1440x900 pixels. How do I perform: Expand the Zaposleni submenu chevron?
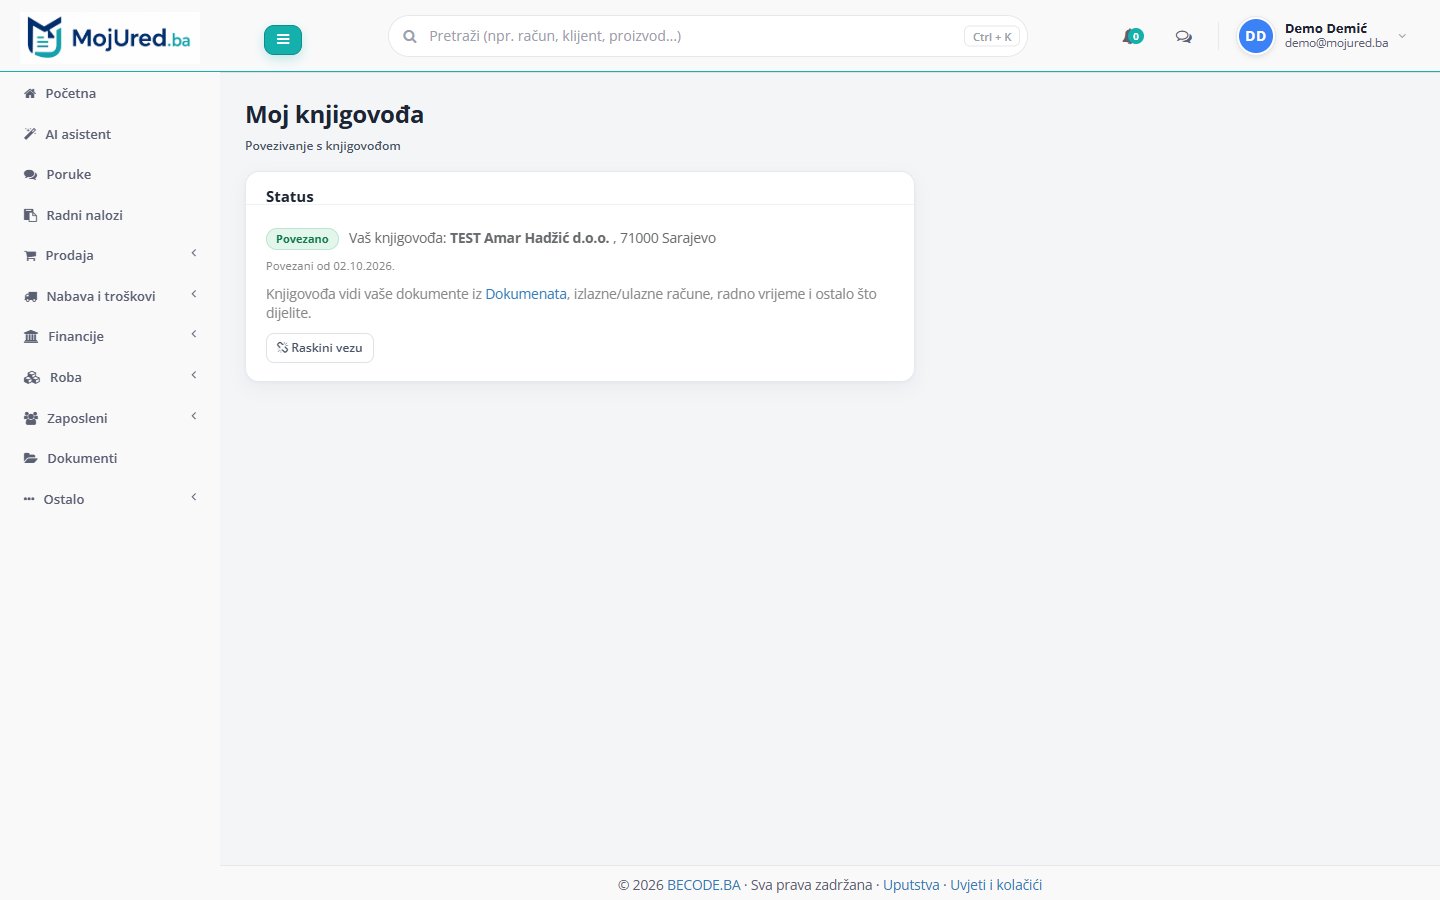(x=194, y=416)
